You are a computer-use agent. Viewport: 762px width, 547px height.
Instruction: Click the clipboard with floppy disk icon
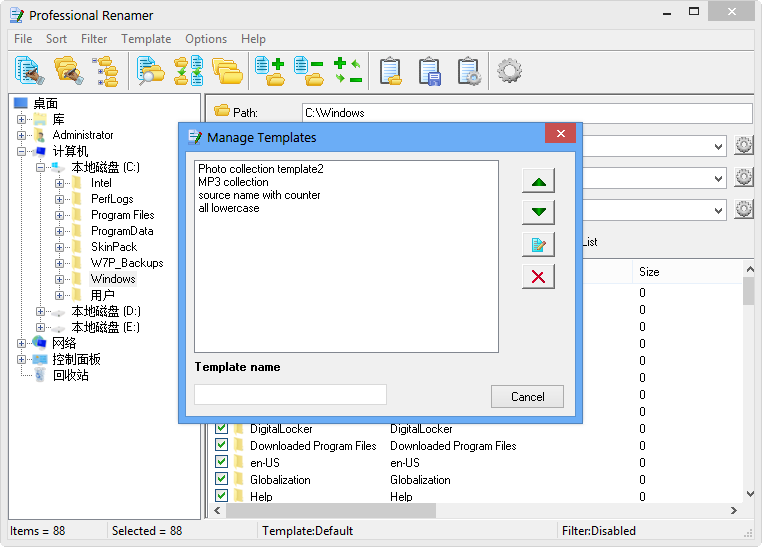[x=430, y=71]
